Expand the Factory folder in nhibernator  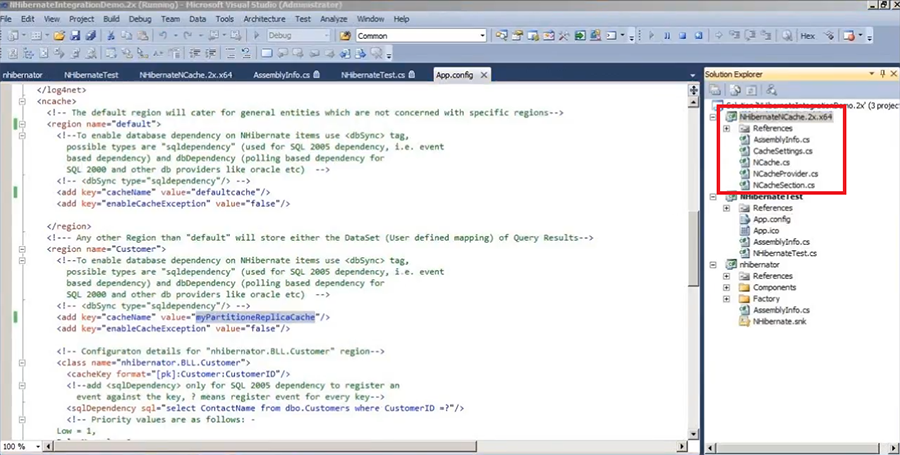click(727, 299)
